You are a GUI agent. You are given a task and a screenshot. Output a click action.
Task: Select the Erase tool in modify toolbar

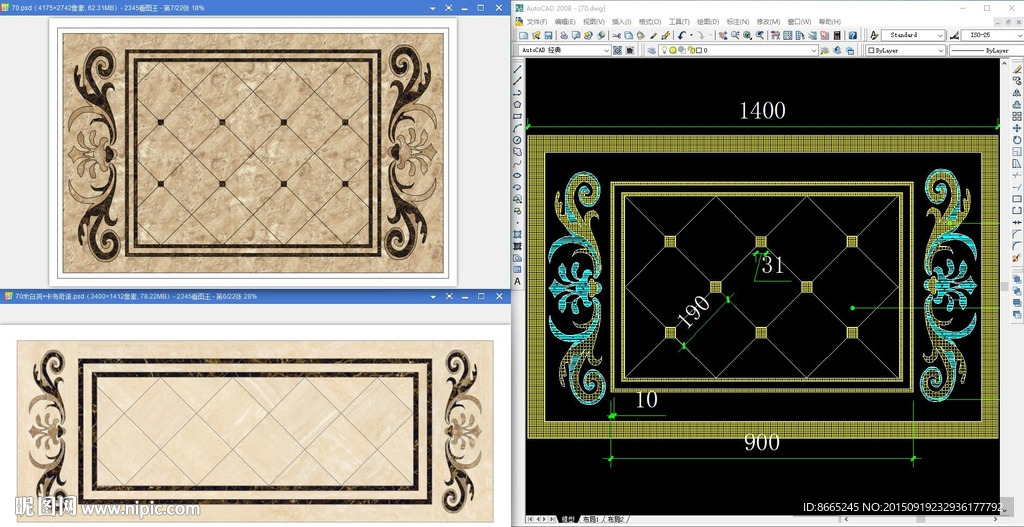click(x=1017, y=69)
